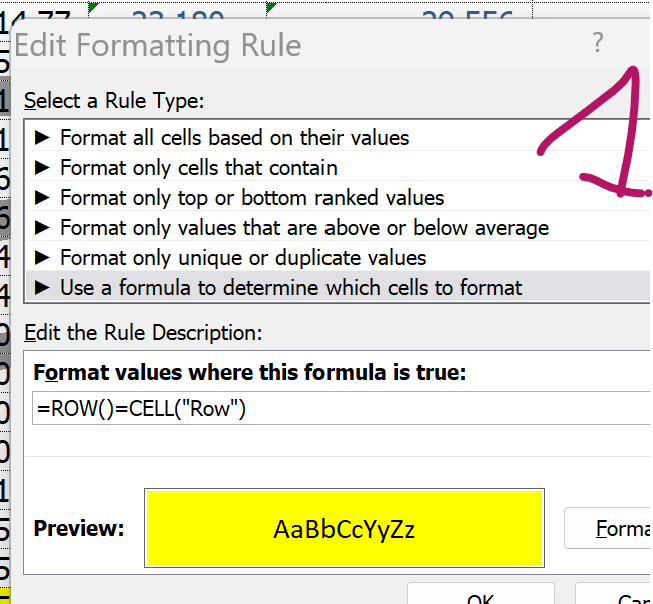Click arrow beside Format all cells based on values
The height and width of the screenshot is (604, 653).
(x=42, y=137)
